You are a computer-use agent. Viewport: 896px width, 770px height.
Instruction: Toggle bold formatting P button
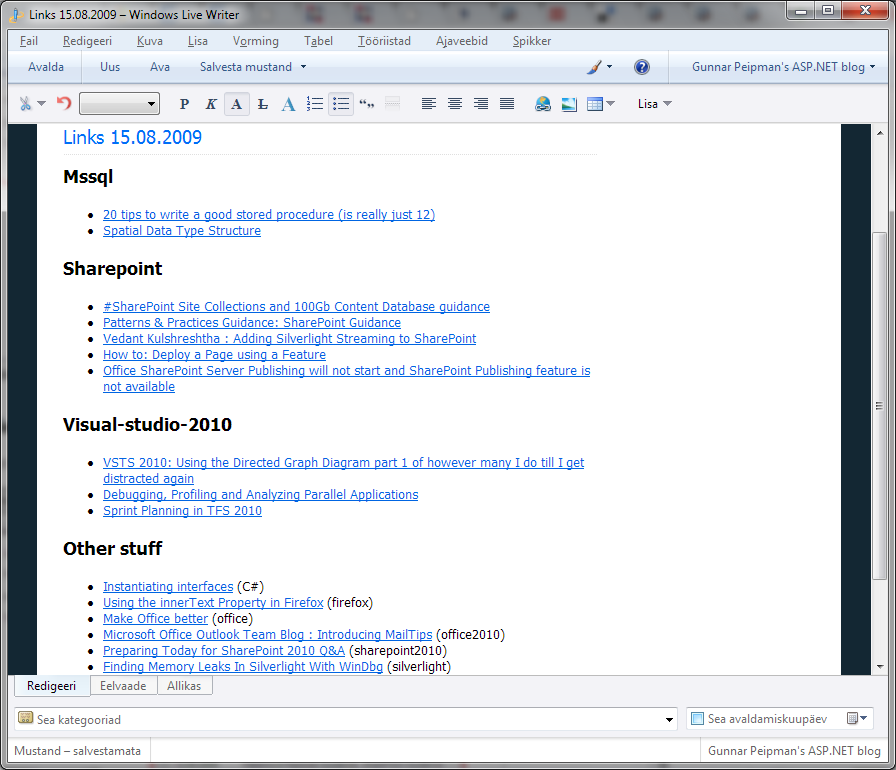tap(184, 104)
